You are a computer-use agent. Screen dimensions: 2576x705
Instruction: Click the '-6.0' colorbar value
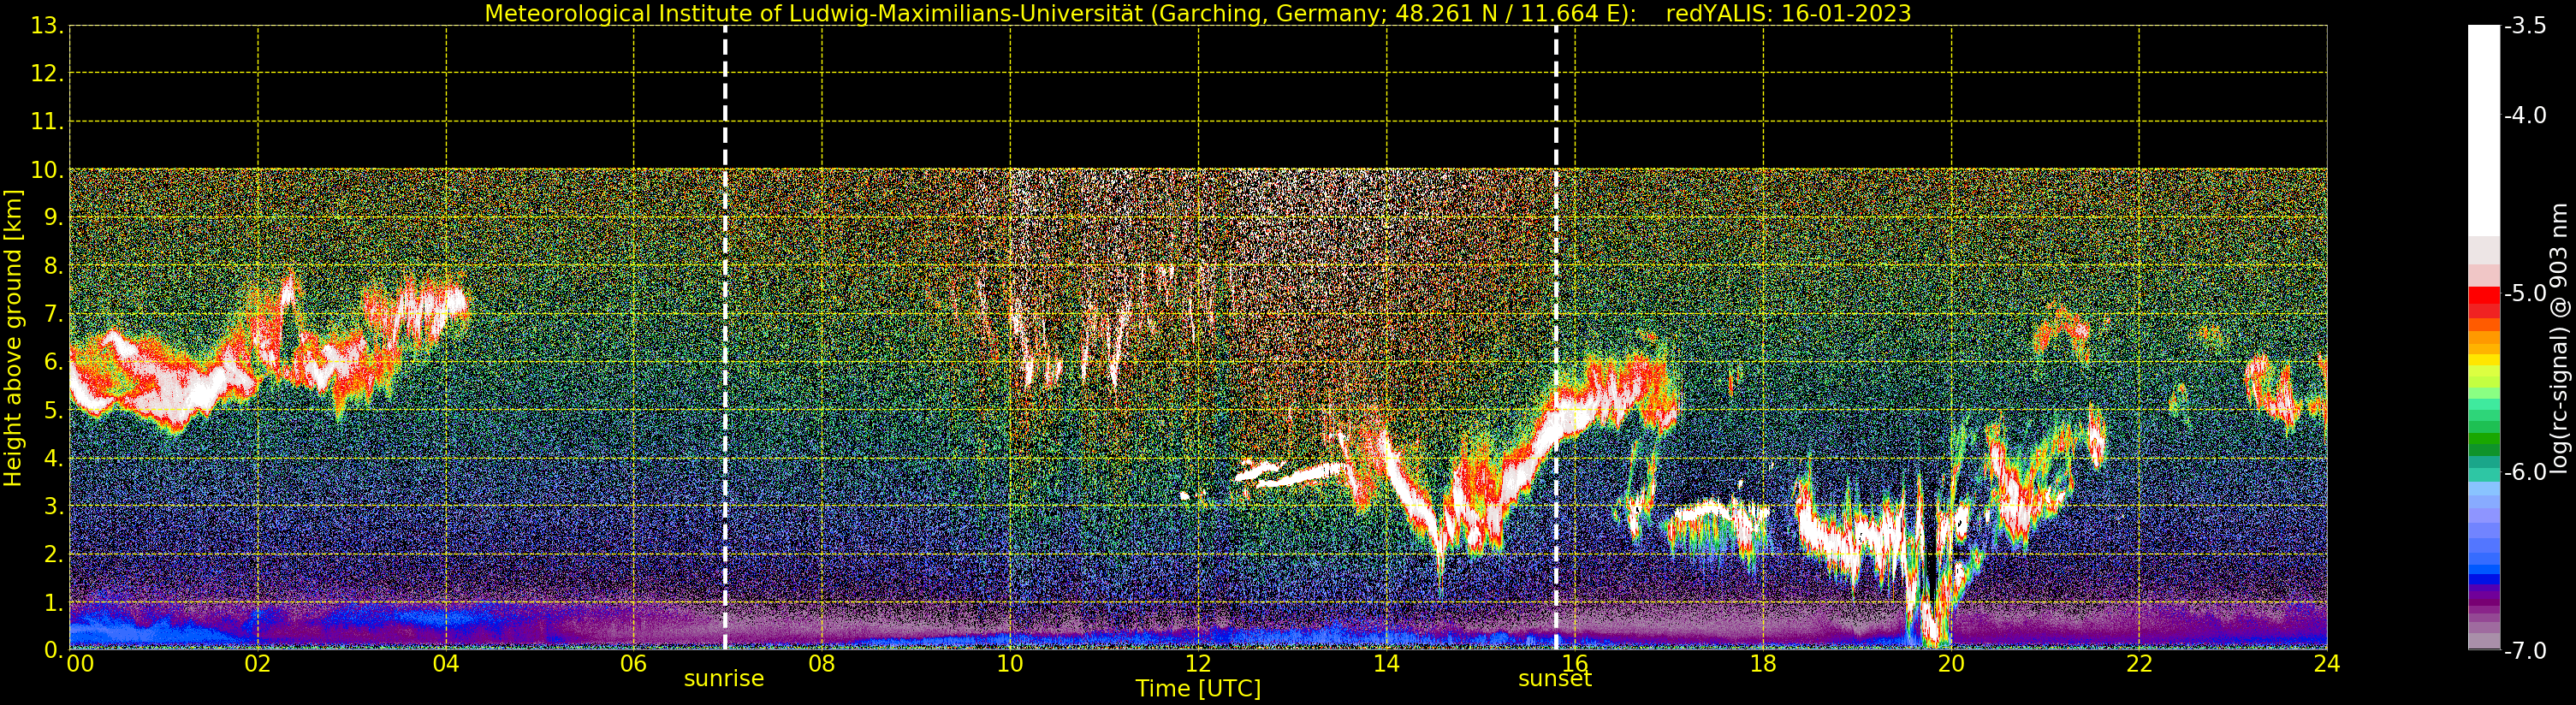2525,472
